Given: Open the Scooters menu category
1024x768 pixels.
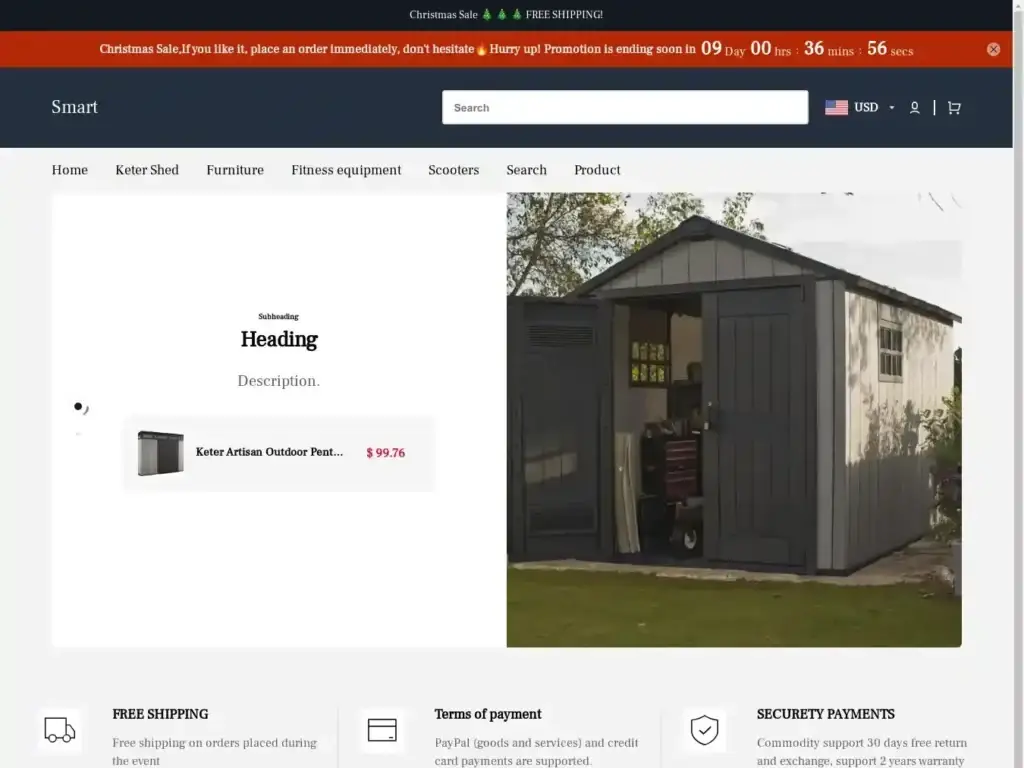Looking at the screenshot, I should [x=453, y=170].
